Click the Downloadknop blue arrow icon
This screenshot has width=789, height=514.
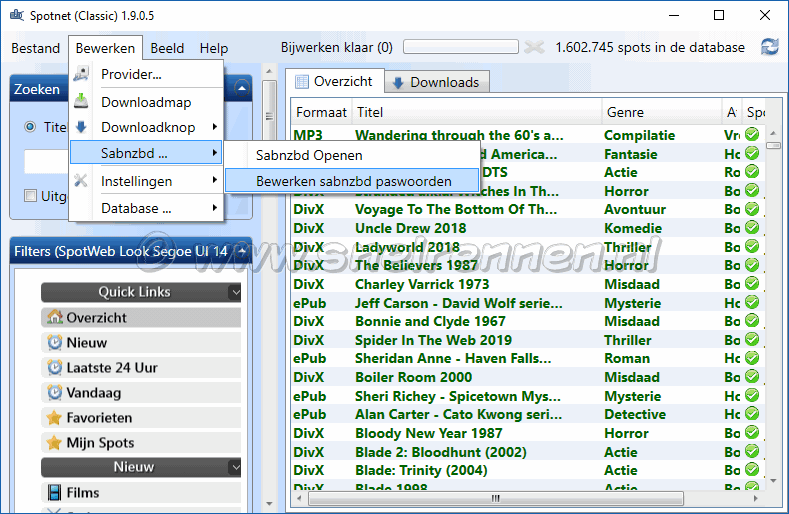81,127
